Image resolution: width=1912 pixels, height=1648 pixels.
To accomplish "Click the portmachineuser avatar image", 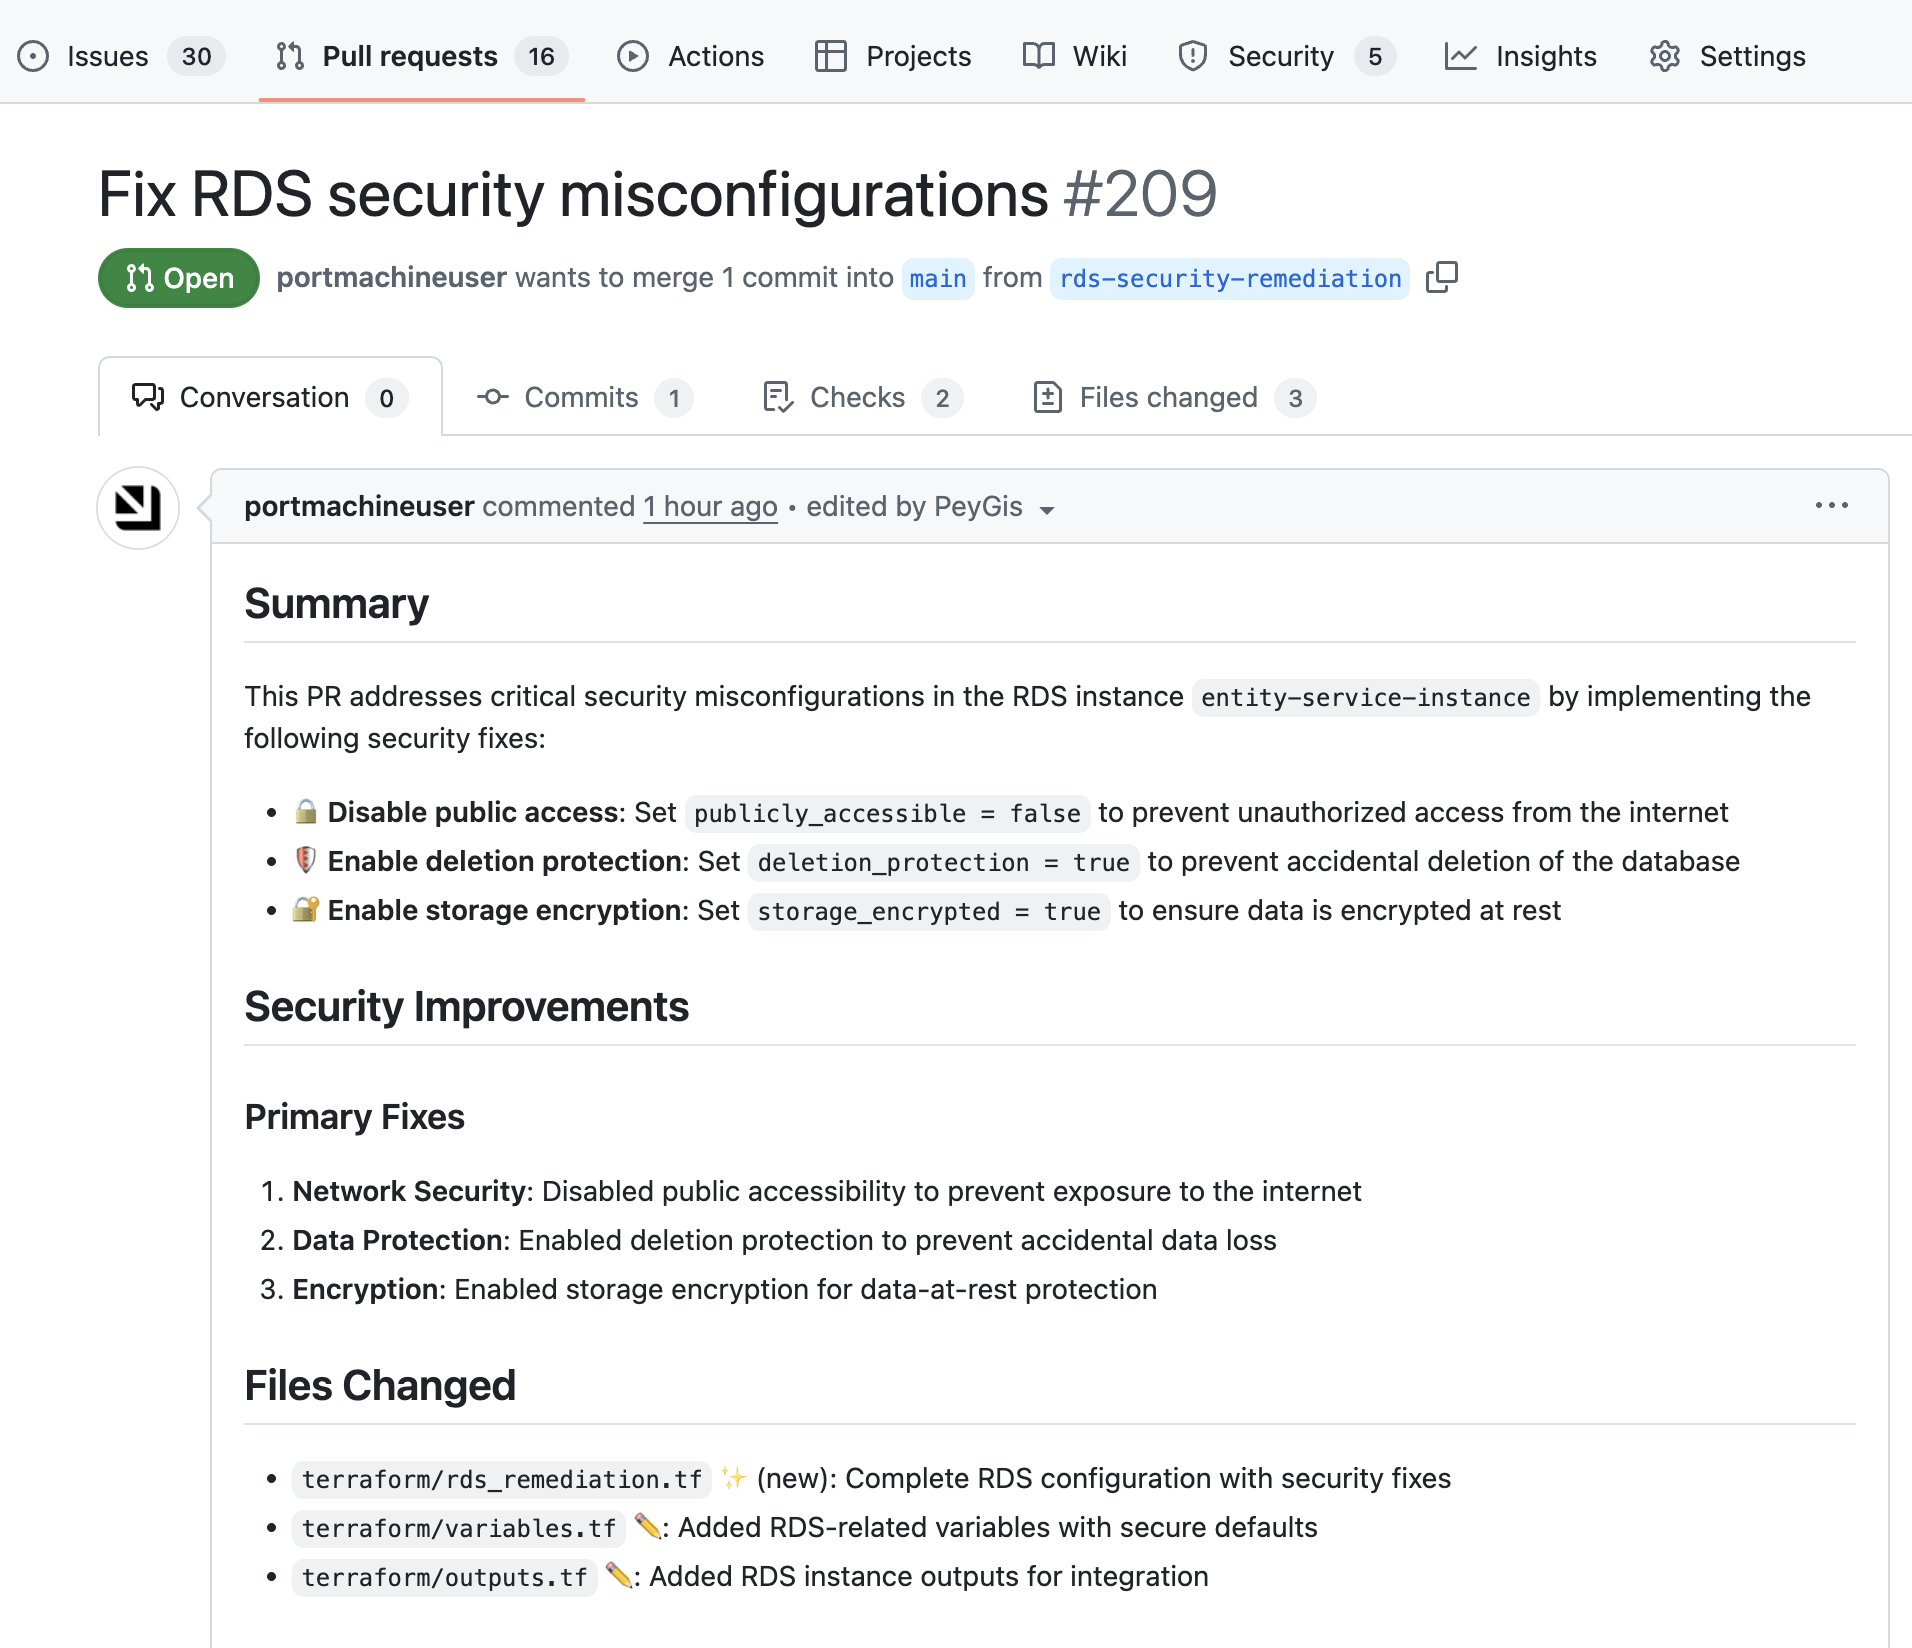I will click(x=138, y=508).
